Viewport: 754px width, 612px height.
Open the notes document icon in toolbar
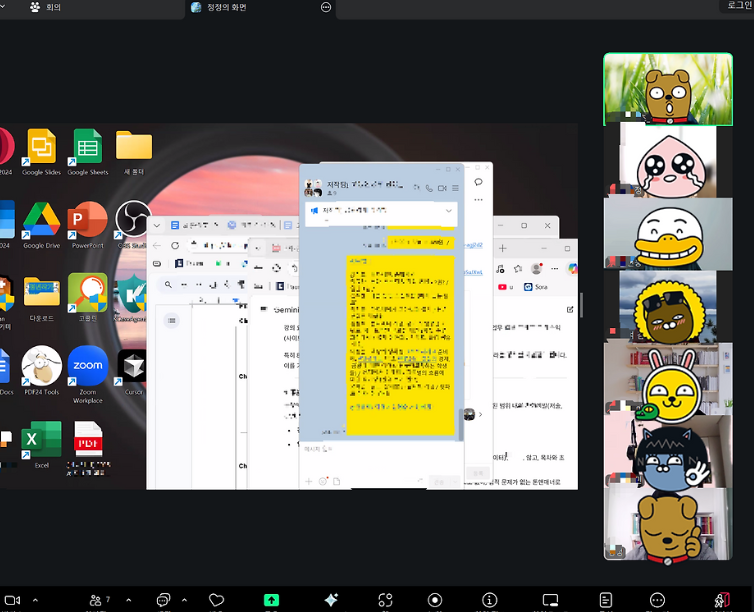(605, 600)
